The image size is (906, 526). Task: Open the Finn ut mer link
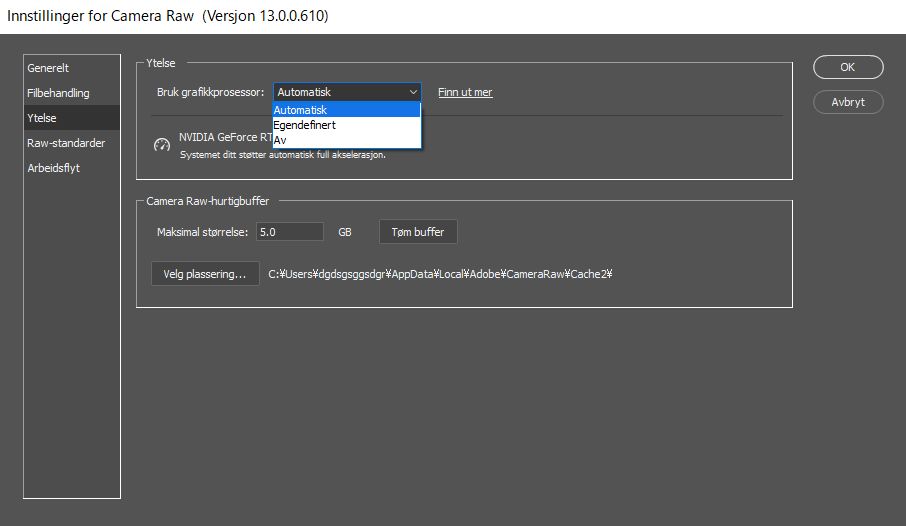(465, 92)
